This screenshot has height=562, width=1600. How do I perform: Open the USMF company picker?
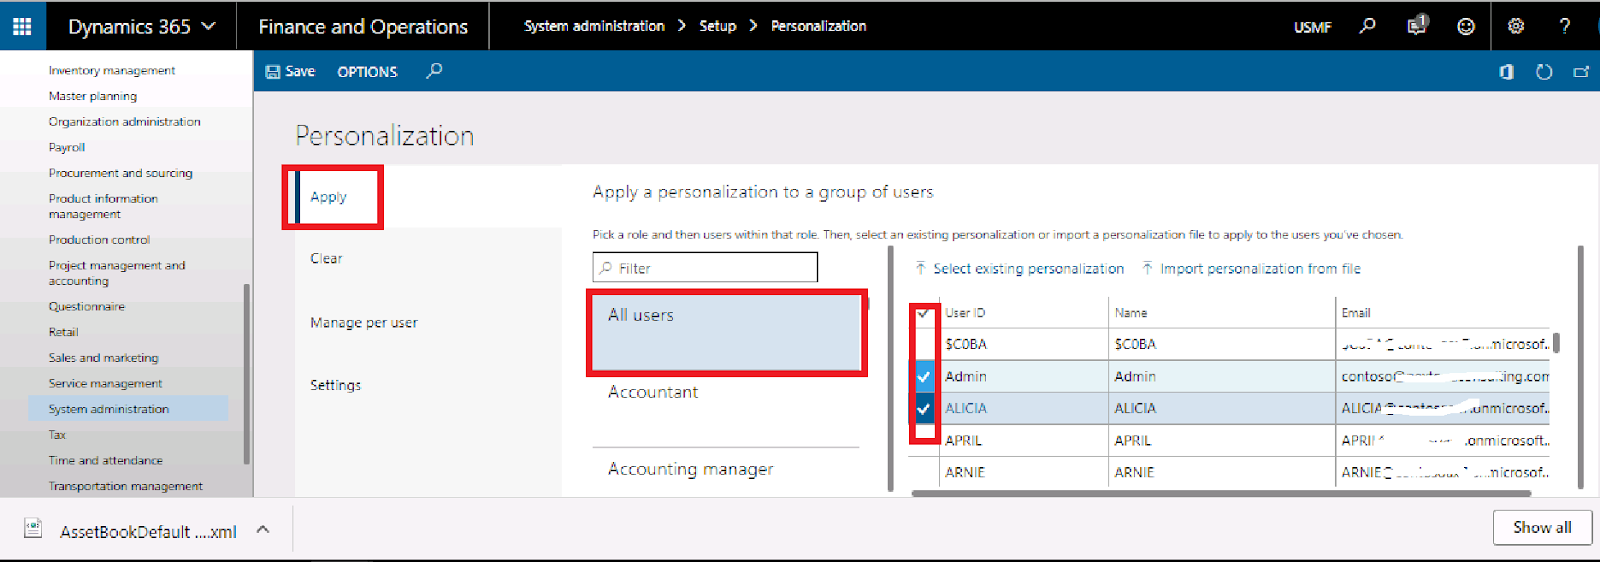(x=1312, y=27)
